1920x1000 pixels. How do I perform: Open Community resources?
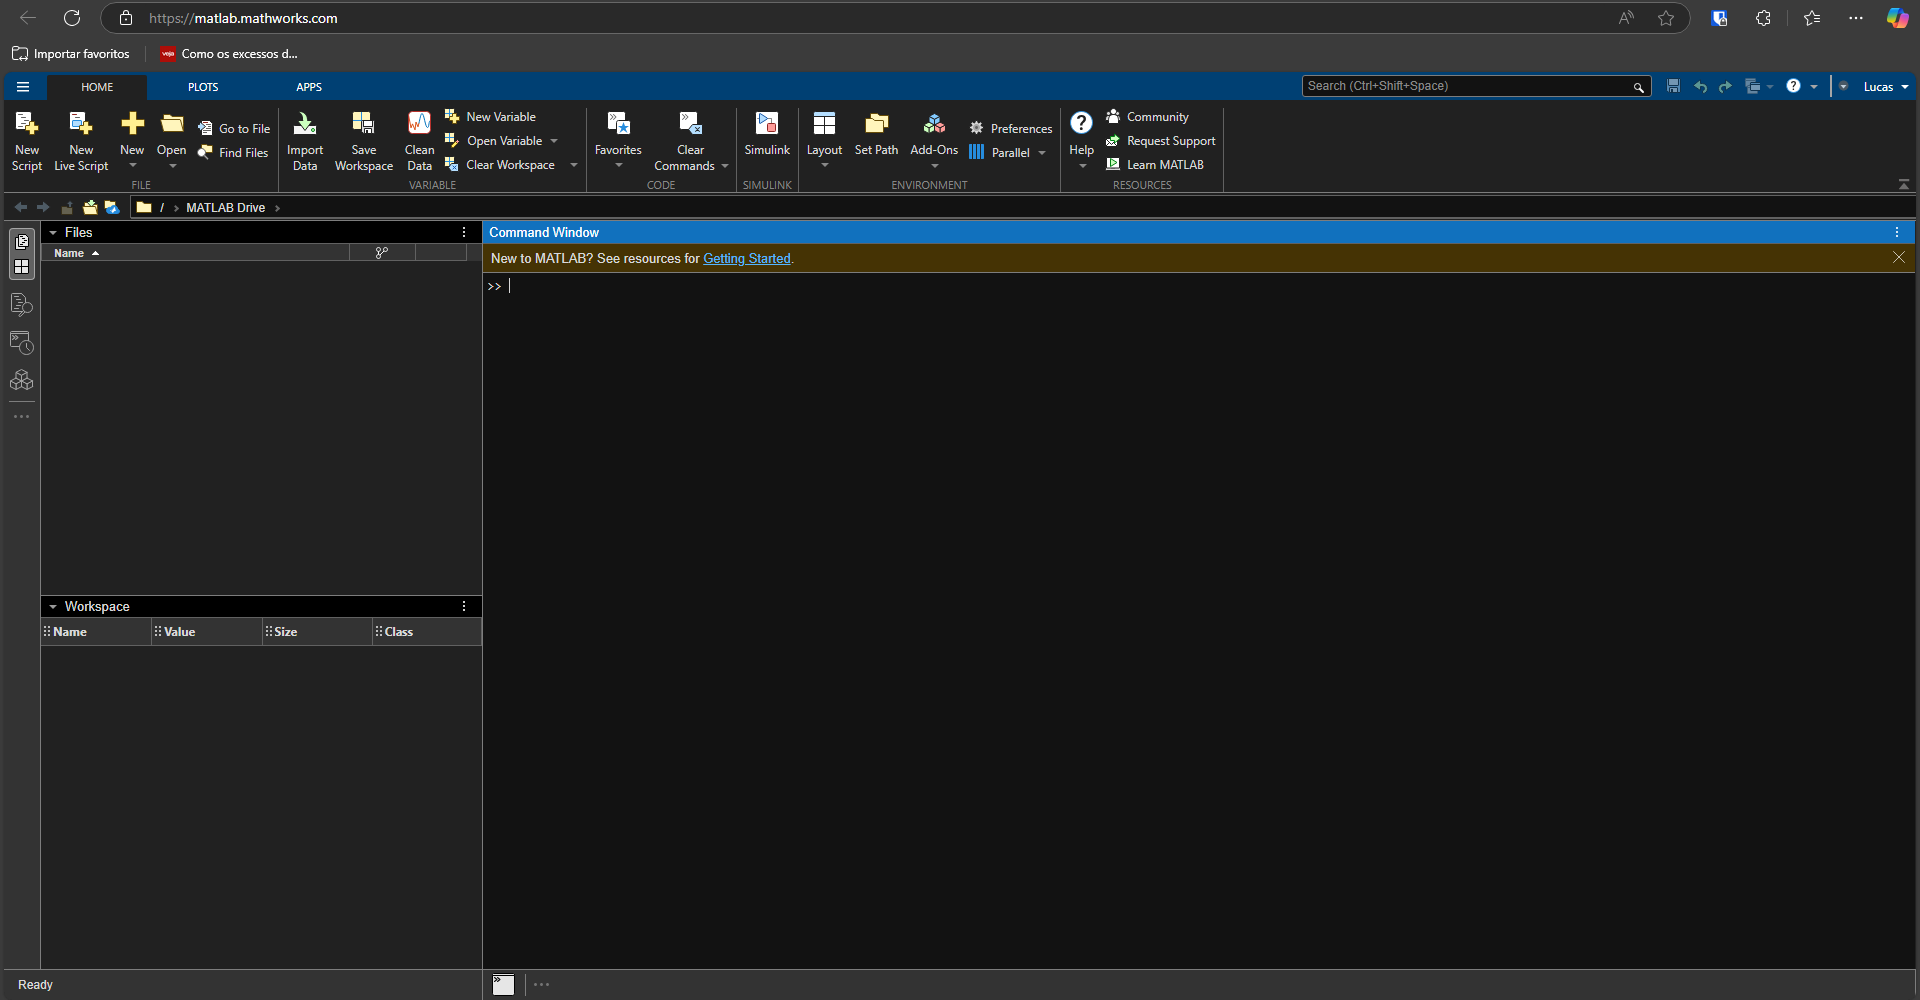[1147, 117]
